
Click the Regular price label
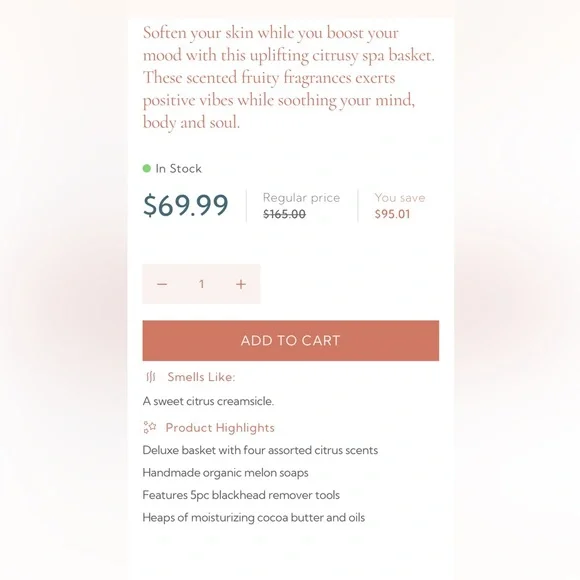click(301, 198)
